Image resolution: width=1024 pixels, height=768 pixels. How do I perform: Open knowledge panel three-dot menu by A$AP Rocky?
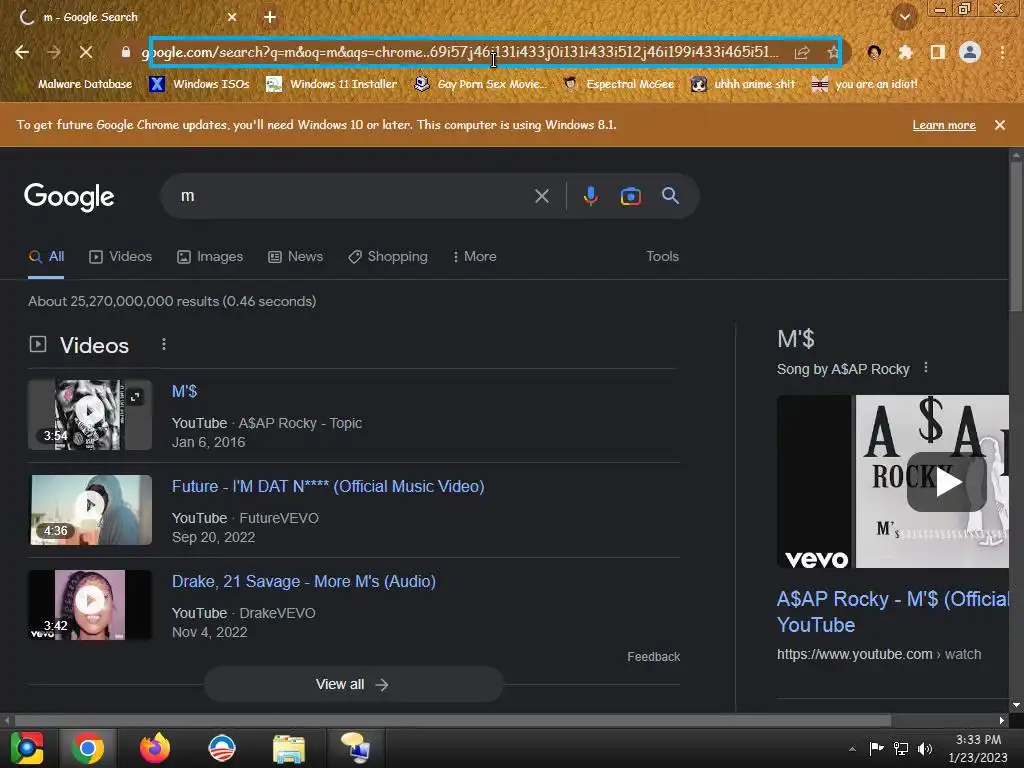pyautogui.click(x=925, y=368)
